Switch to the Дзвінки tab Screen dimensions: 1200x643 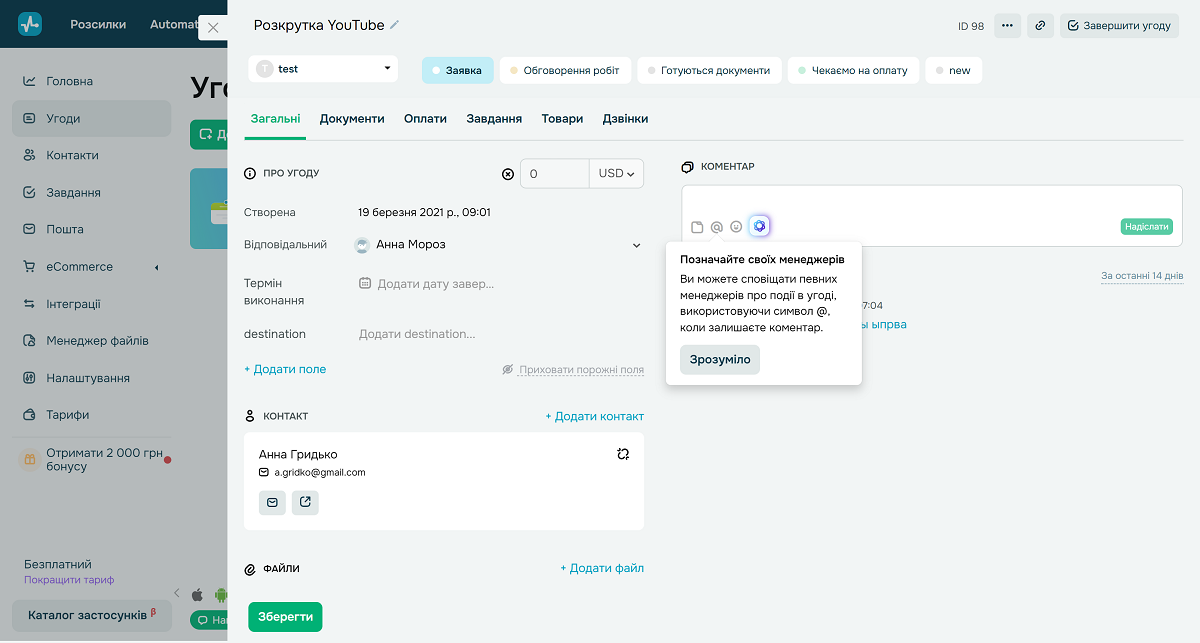click(x=625, y=118)
